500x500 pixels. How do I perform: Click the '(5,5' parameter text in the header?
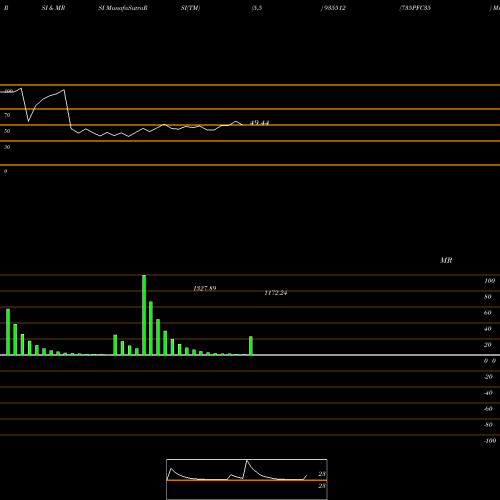[x=256, y=8]
